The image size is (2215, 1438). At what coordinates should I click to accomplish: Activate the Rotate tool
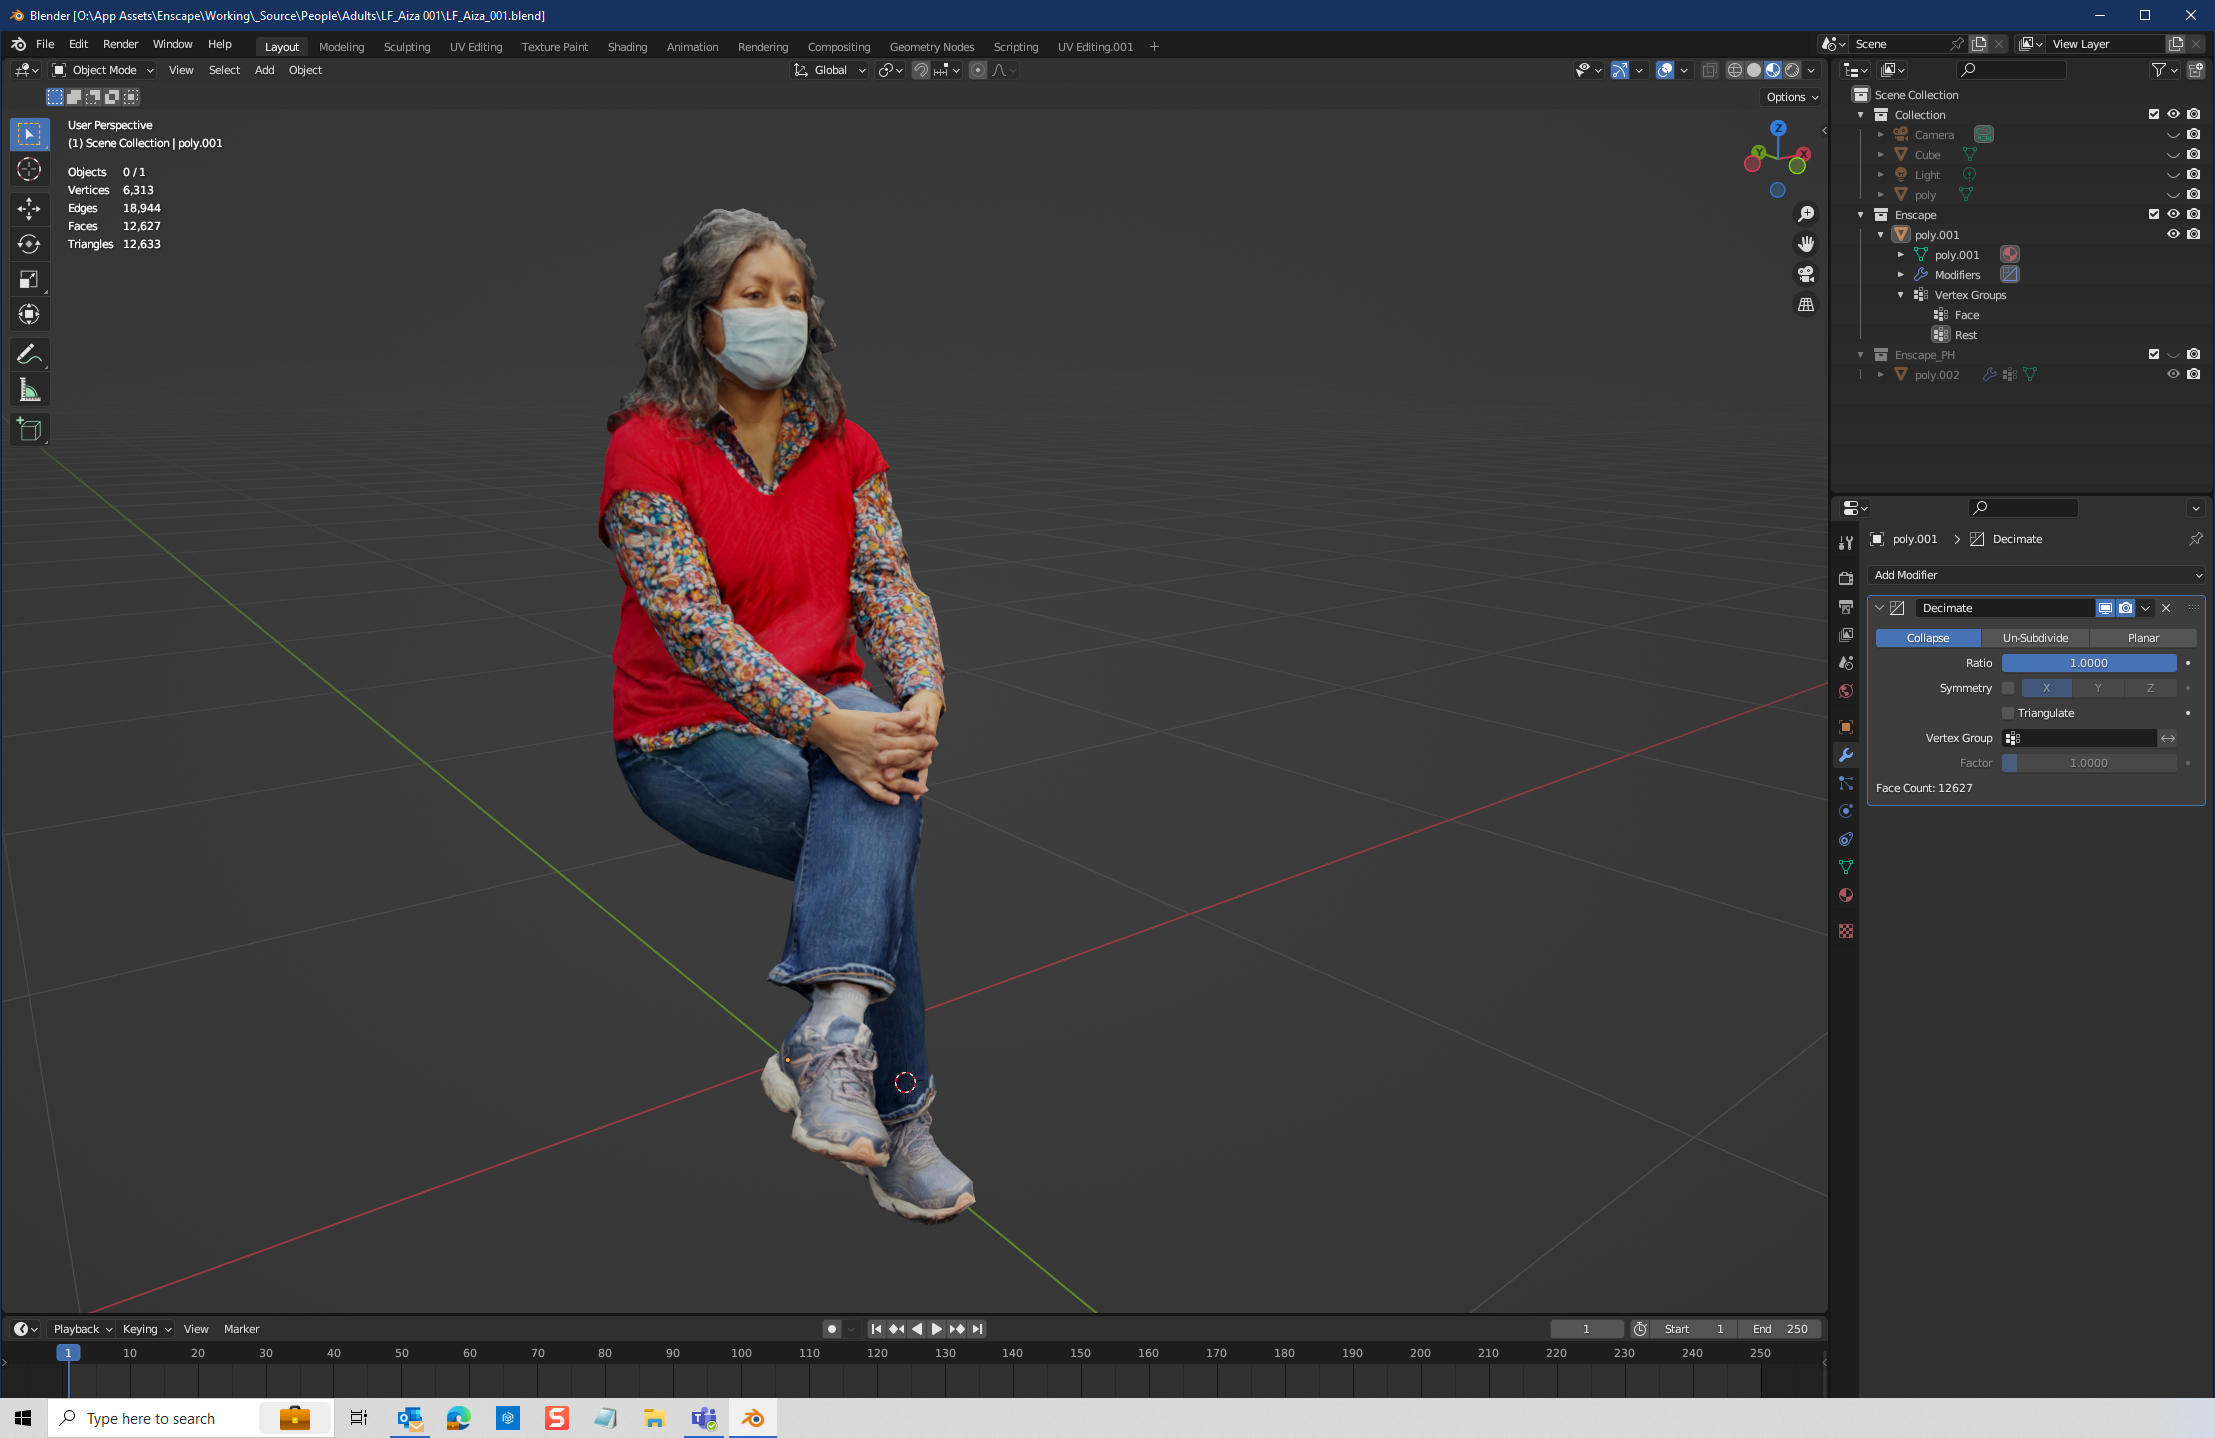[x=29, y=244]
